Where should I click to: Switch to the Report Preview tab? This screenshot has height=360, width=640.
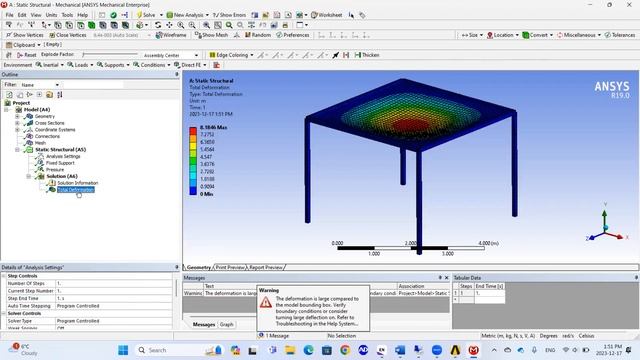point(266,267)
